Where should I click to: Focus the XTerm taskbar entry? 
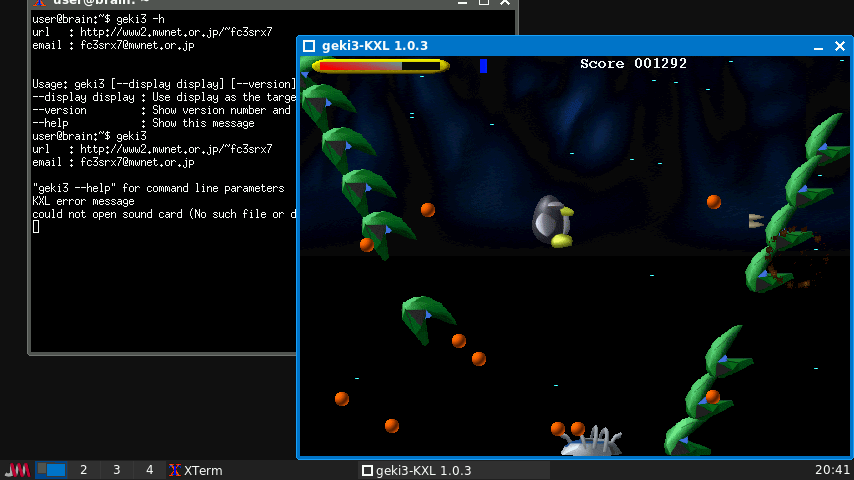click(203, 470)
